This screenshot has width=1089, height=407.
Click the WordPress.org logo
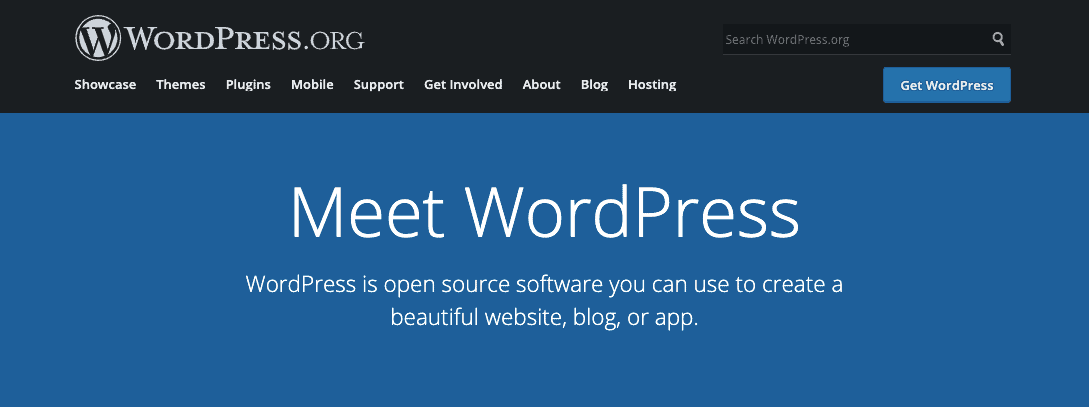click(x=219, y=38)
